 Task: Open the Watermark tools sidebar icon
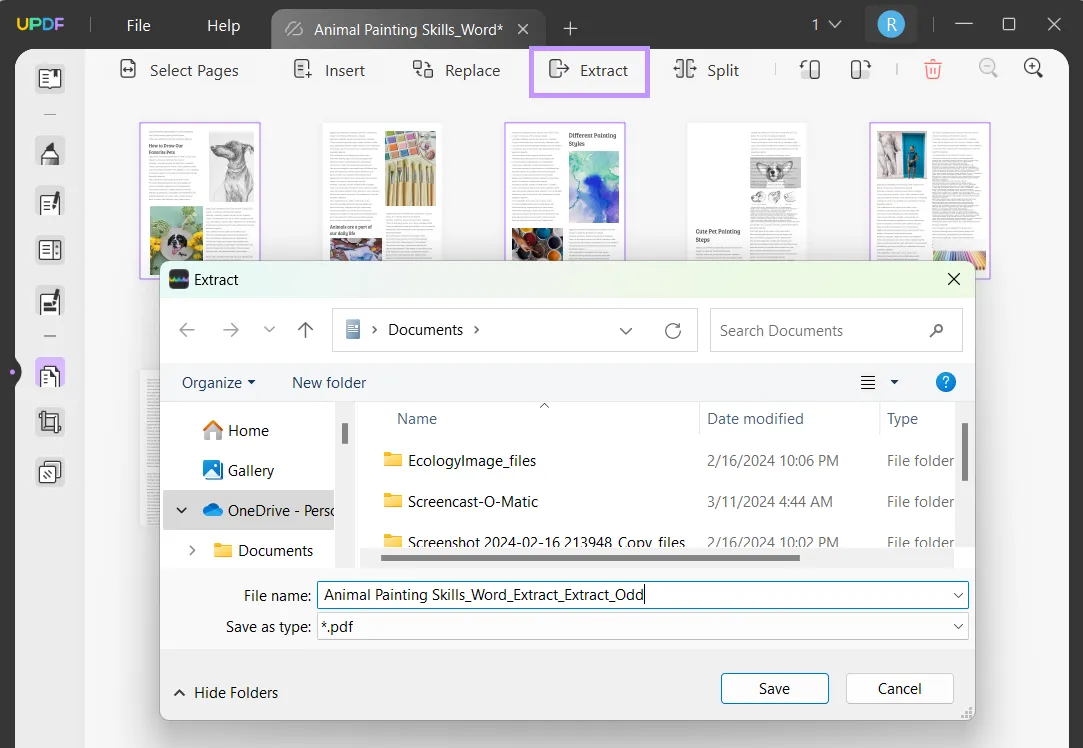(x=50, y=472)
